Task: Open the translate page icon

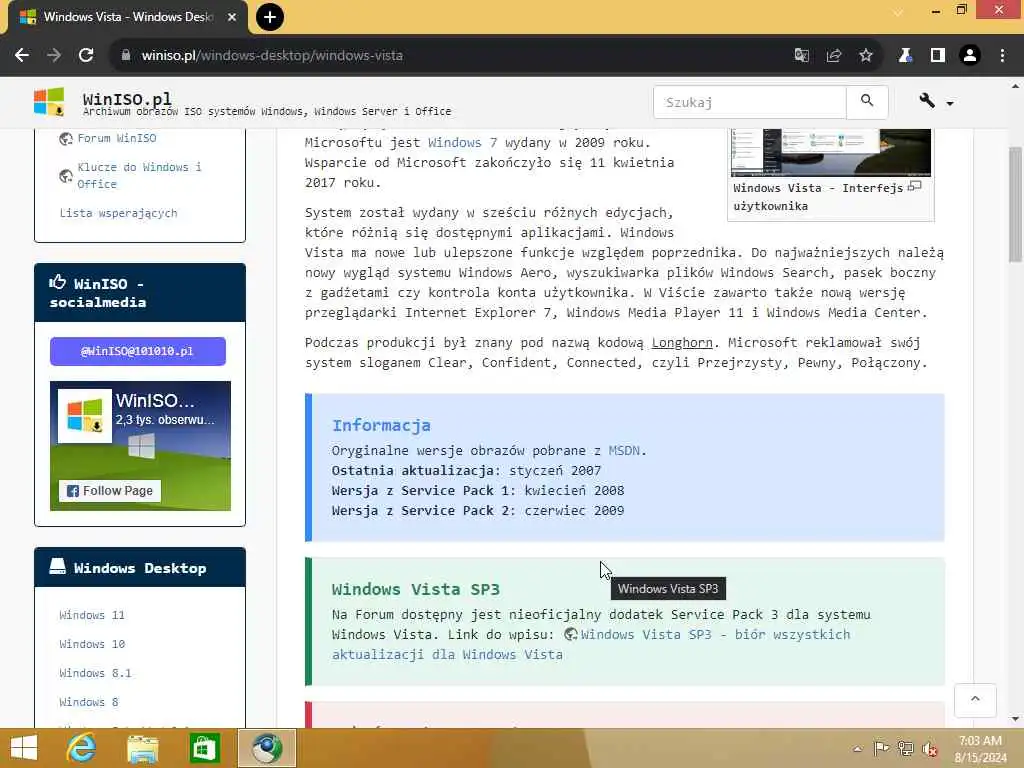Action: [801, 56]
